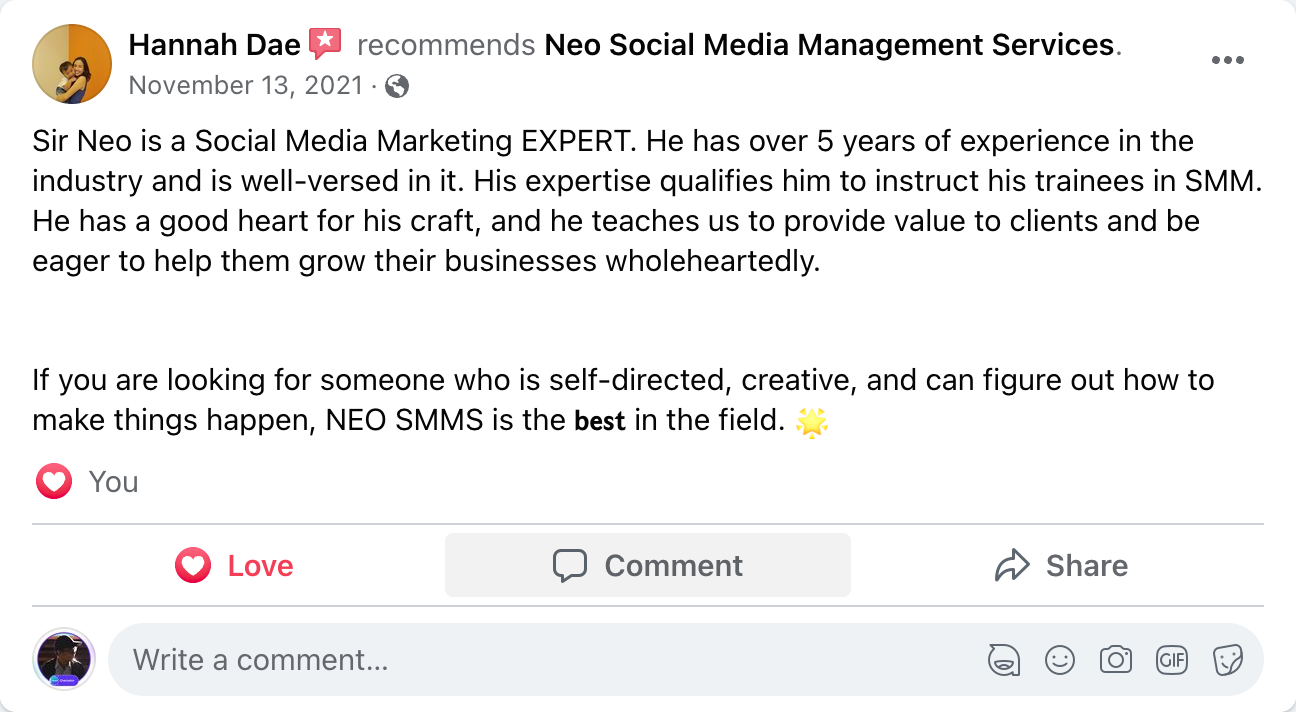Share this recommendation post
Screen dimensions: 1296x712
click(1061, 566)
